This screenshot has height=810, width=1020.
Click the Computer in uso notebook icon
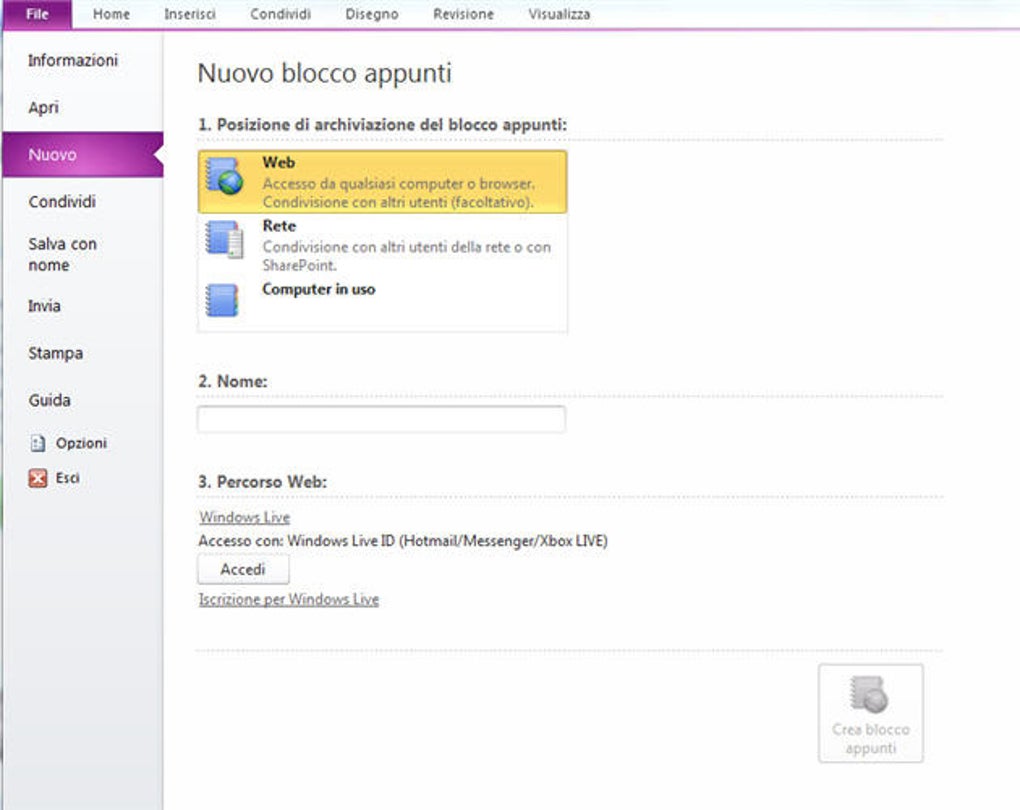tap(222, 299)
